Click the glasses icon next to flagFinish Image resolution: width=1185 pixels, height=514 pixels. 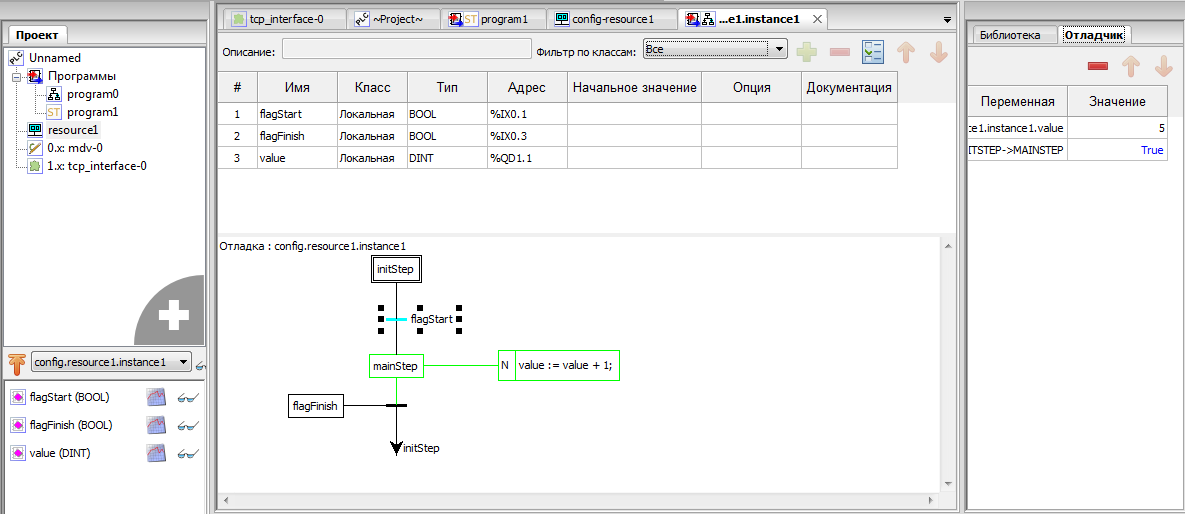point(186,425)
